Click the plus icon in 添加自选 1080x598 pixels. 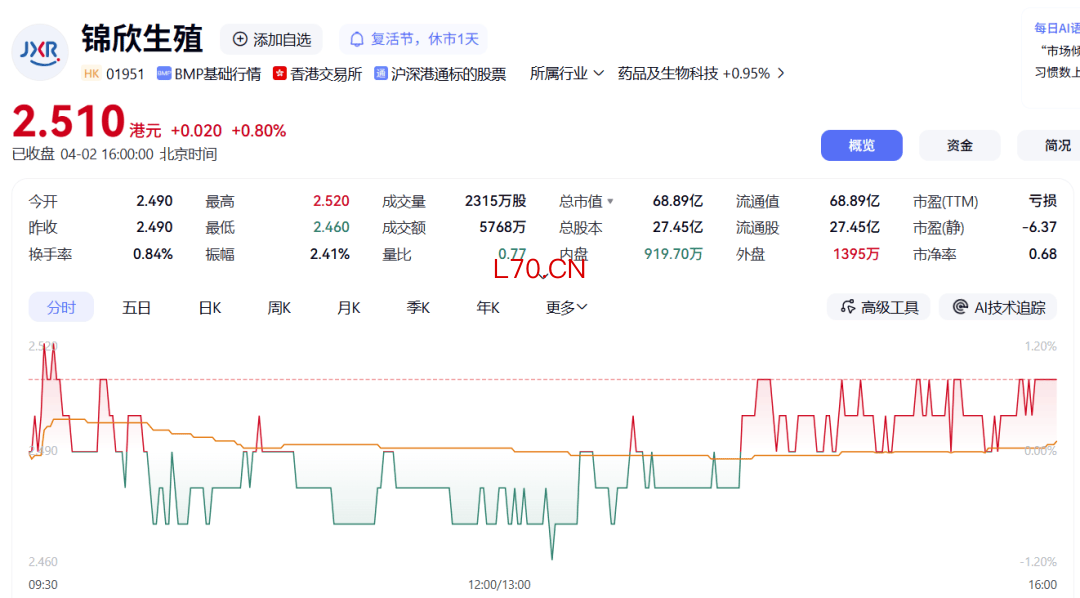(240, 39)
